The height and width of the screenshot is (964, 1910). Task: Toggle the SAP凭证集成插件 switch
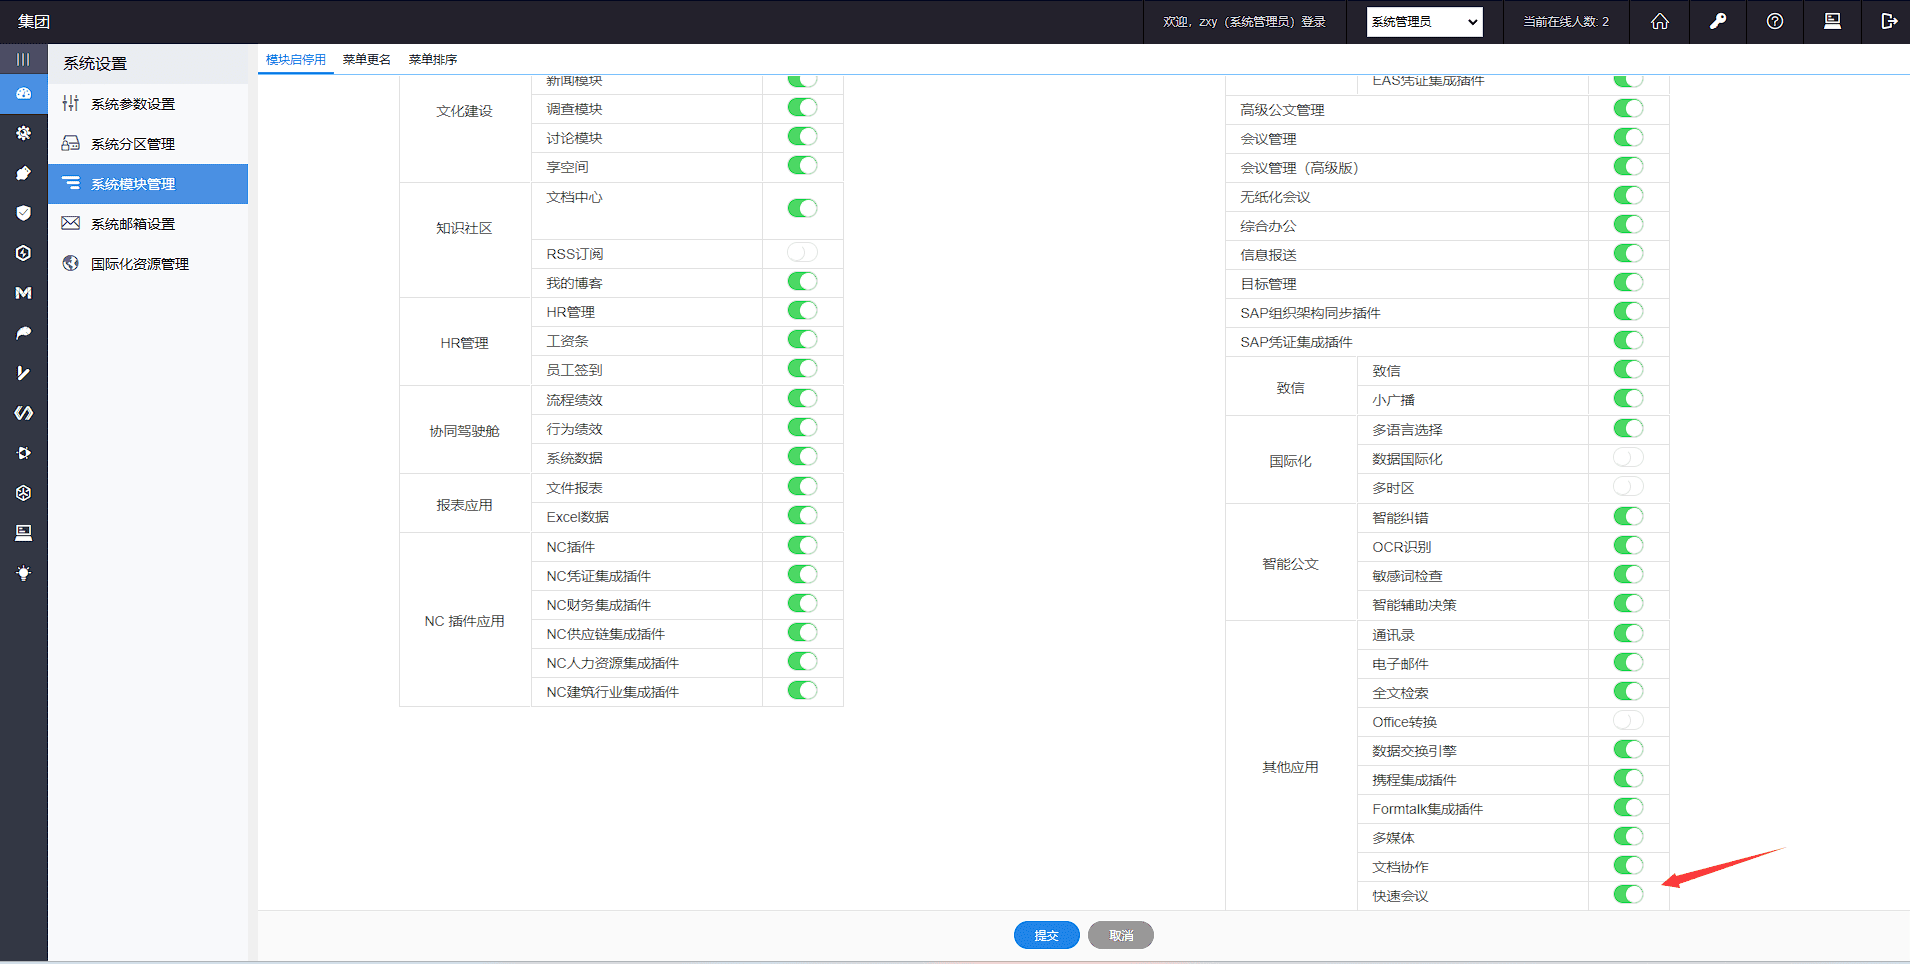[x=1628, y=340]
